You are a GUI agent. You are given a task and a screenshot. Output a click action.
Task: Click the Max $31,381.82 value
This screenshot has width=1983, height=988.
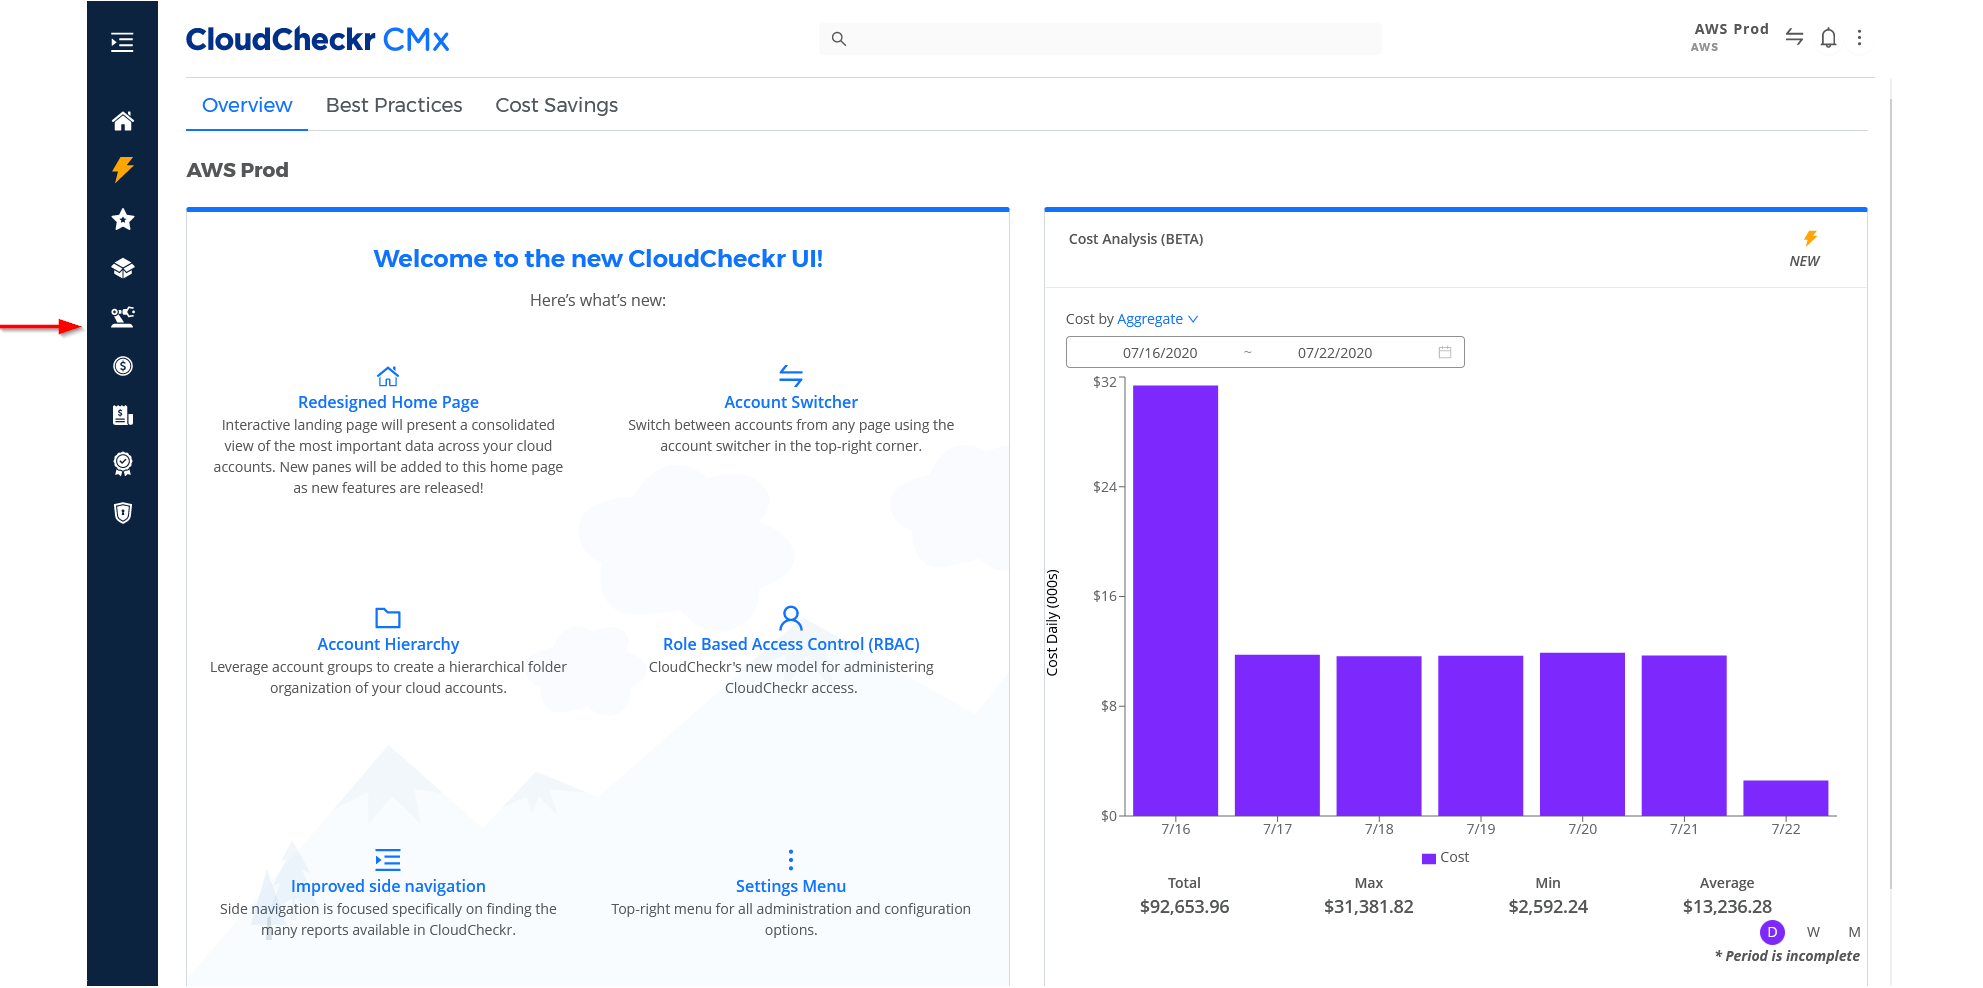coord(1369,907)
